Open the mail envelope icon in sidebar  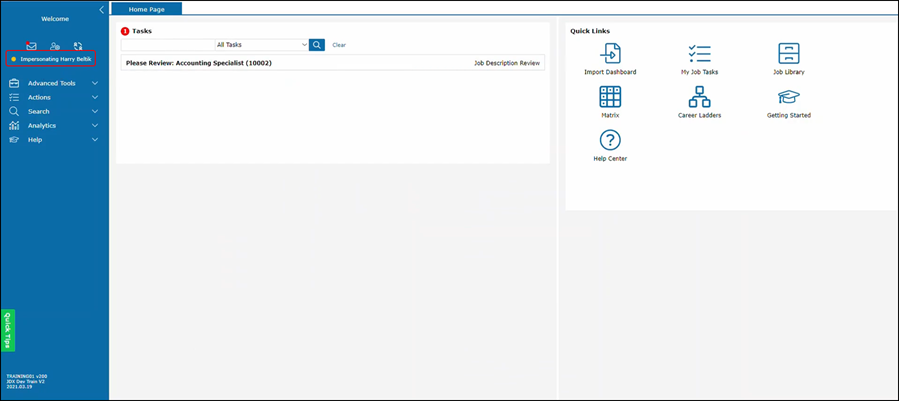(x=31, y=46)
